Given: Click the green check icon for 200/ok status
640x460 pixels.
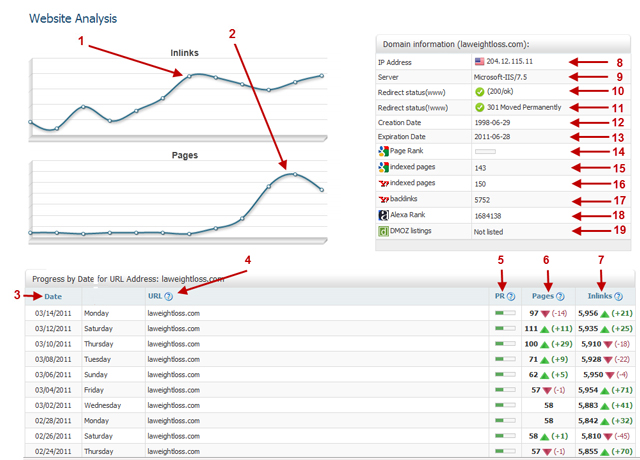Looking at the screenshot, I should [x=479, y=91].
